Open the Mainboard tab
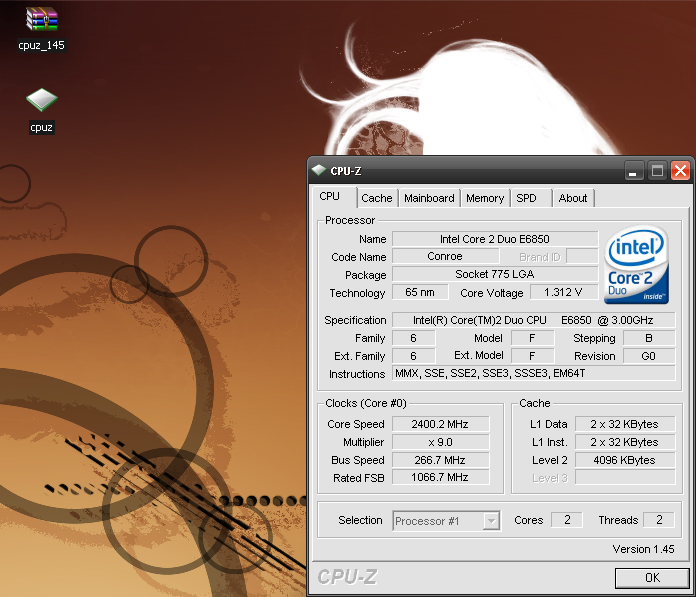This screenshot has height=597, width=696. [x=429, y=198]
